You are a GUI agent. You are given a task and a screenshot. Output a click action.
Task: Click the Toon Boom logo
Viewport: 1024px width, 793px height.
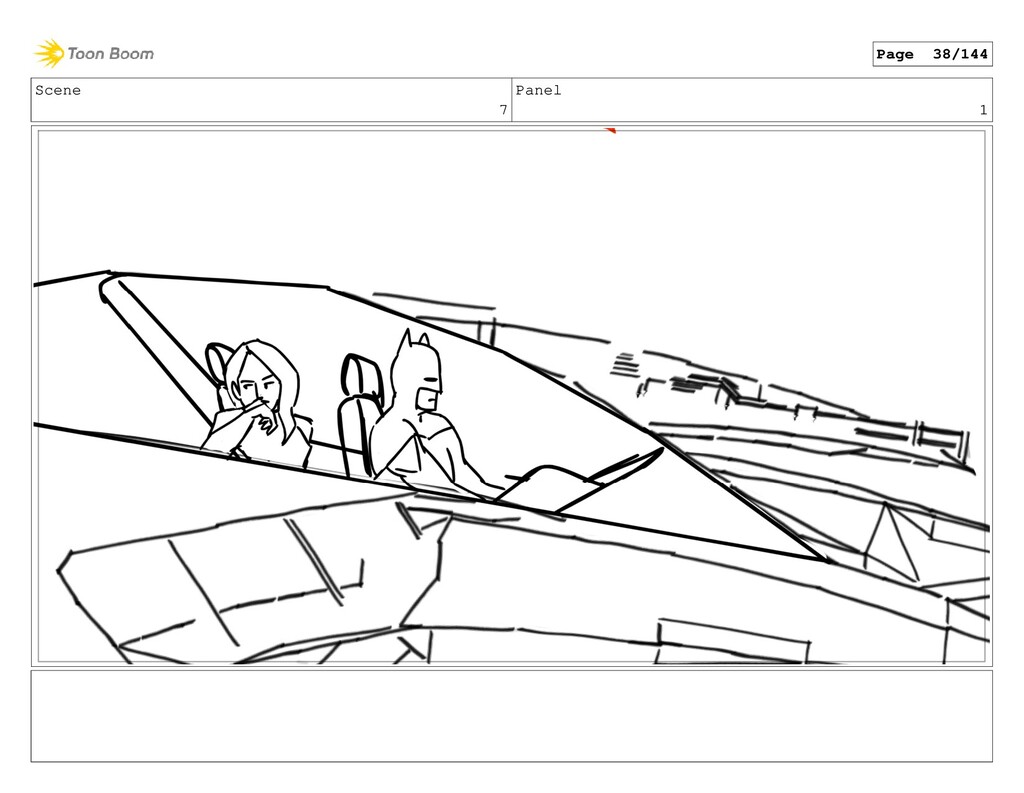pos(94,54)
